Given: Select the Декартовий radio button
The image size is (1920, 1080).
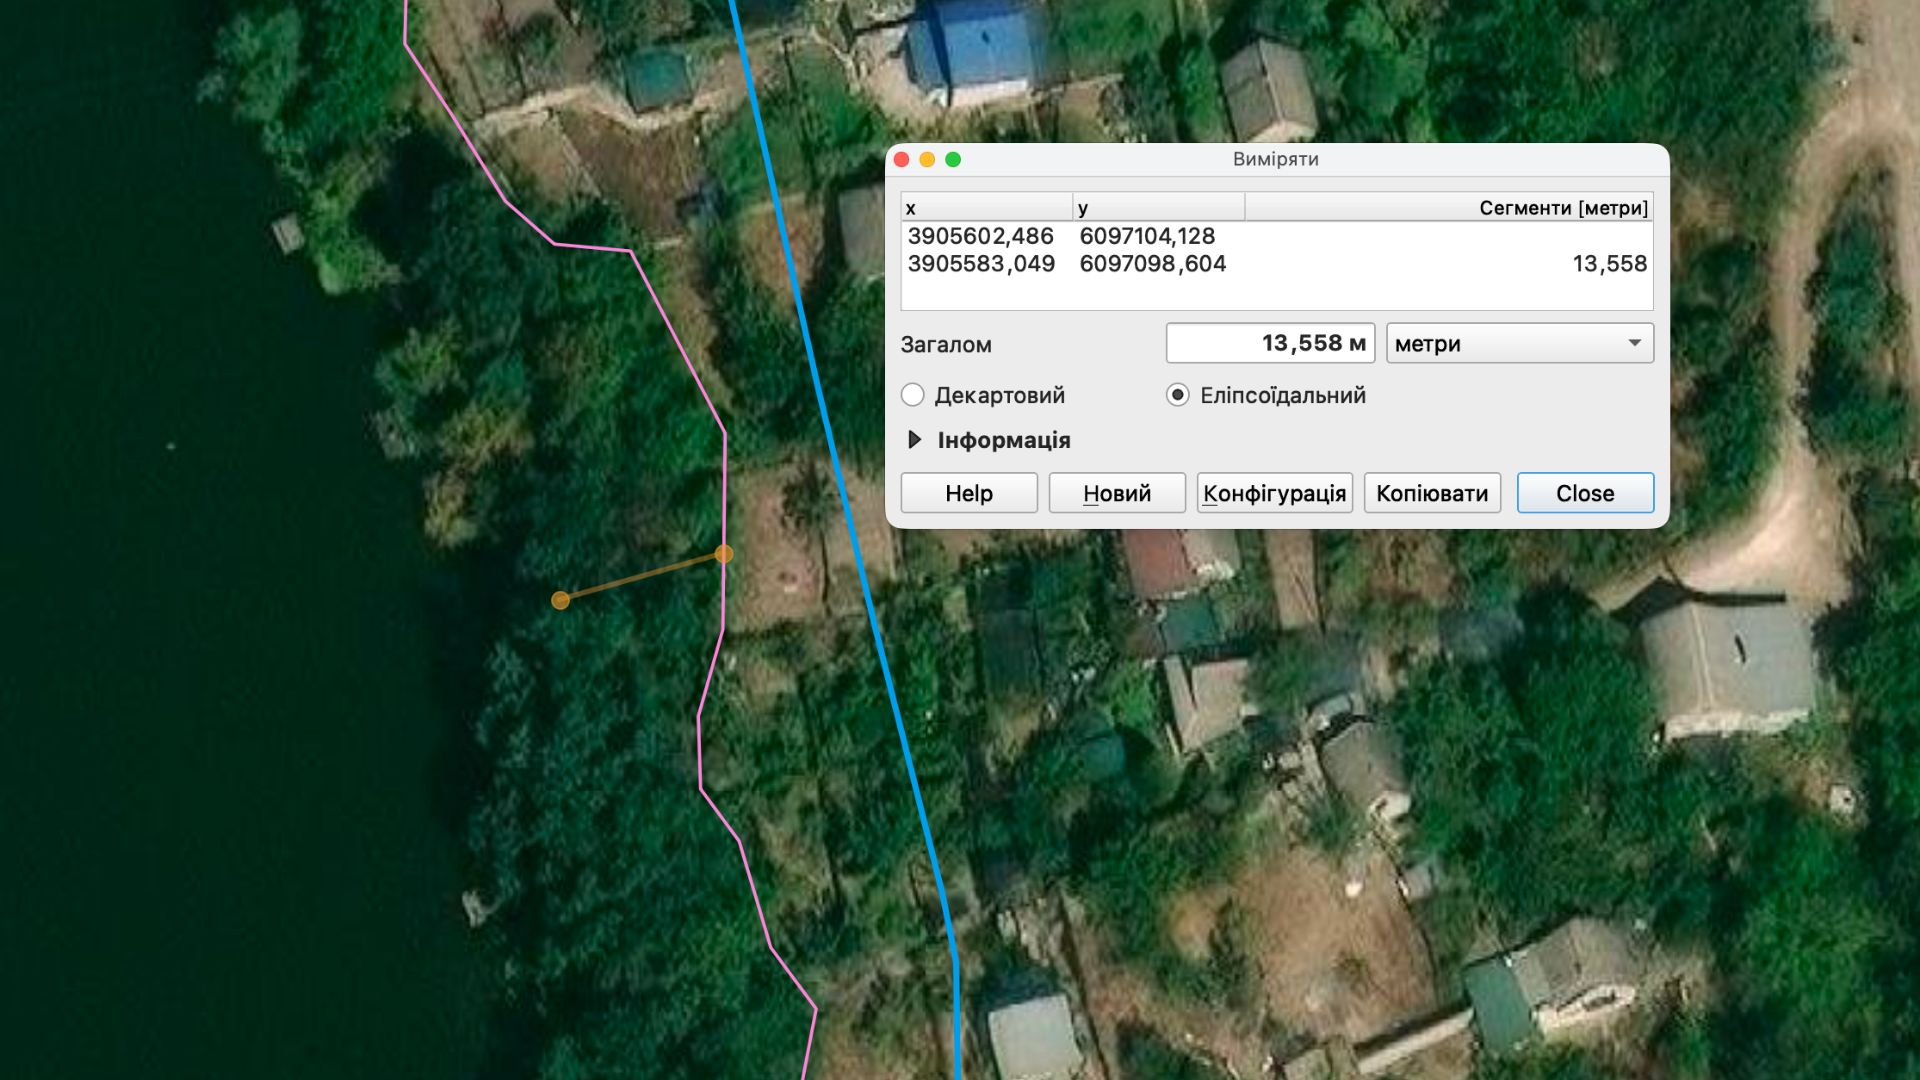Looking at the screenshot, I should (912, 395).
